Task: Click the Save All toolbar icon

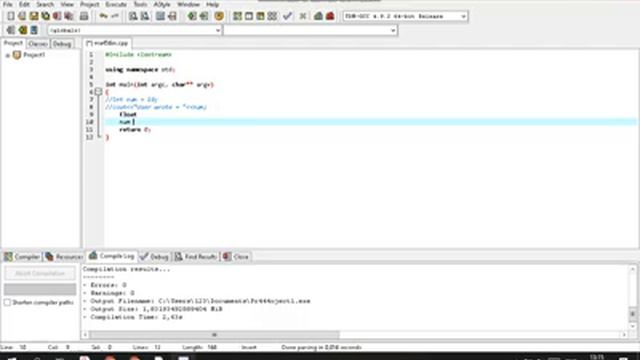Action: (45, 16)
